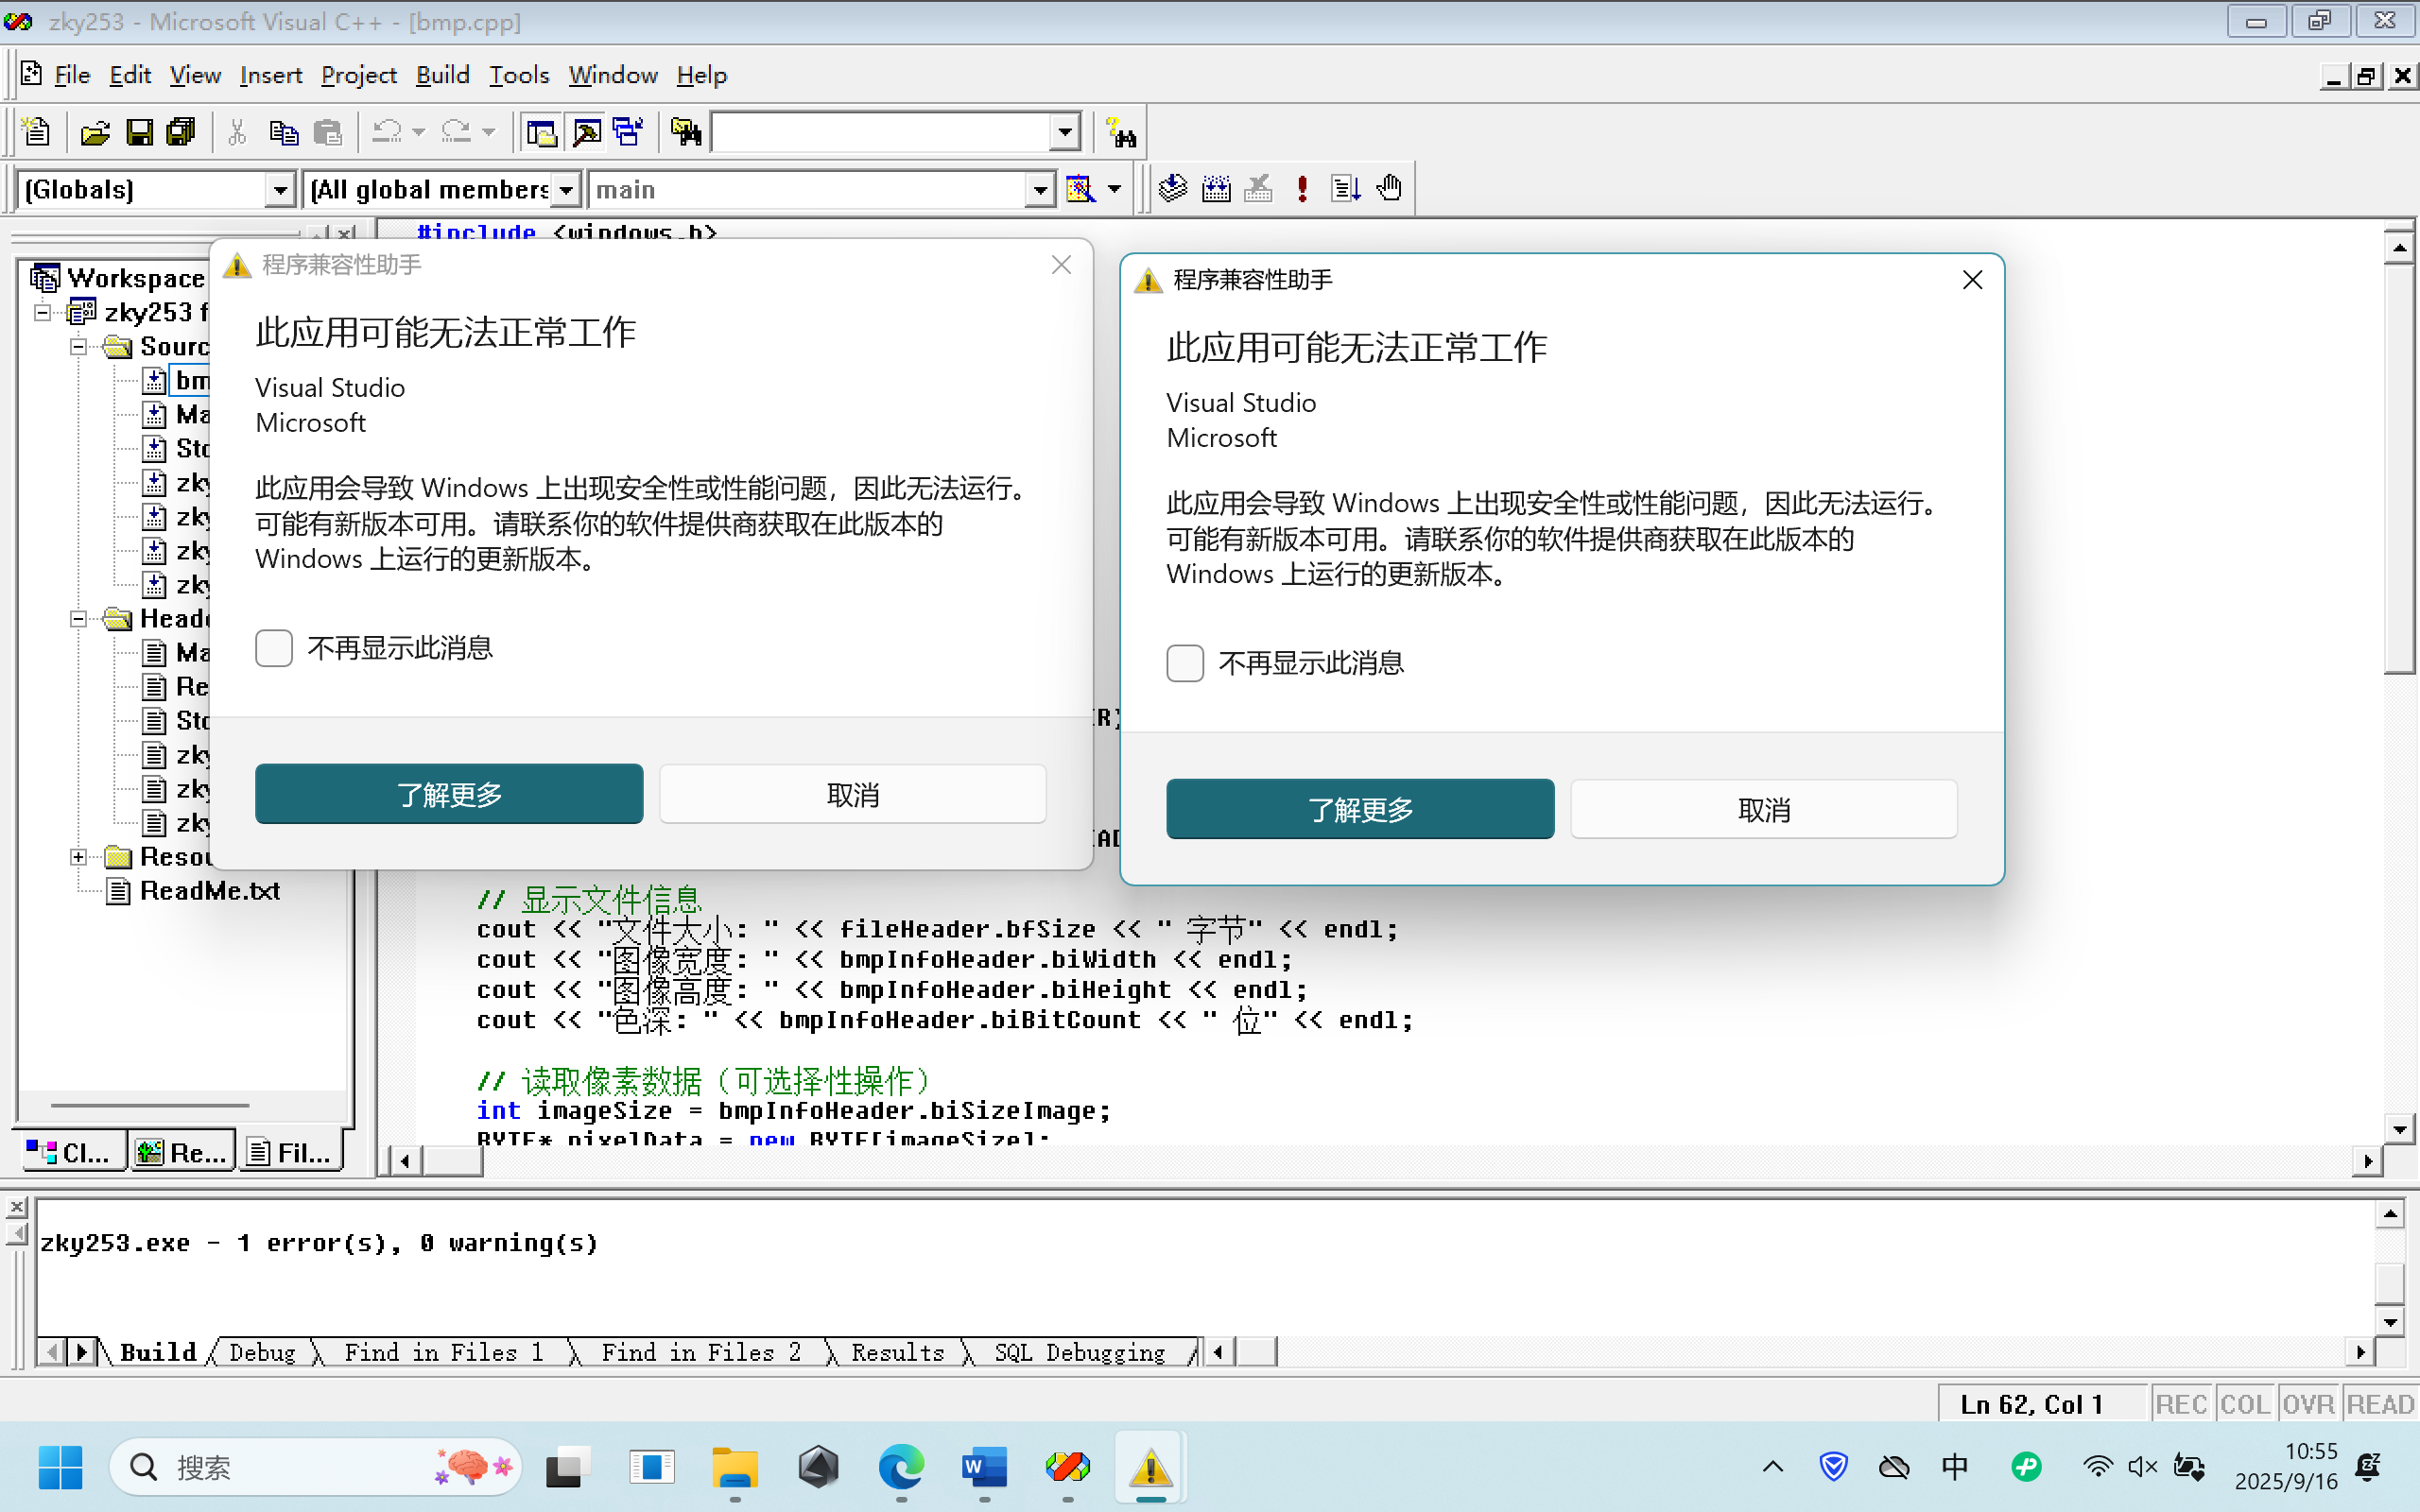Click the Build toolbar icon
This screenshot has height=1512, width=2420.
(x=1216, y=189)
